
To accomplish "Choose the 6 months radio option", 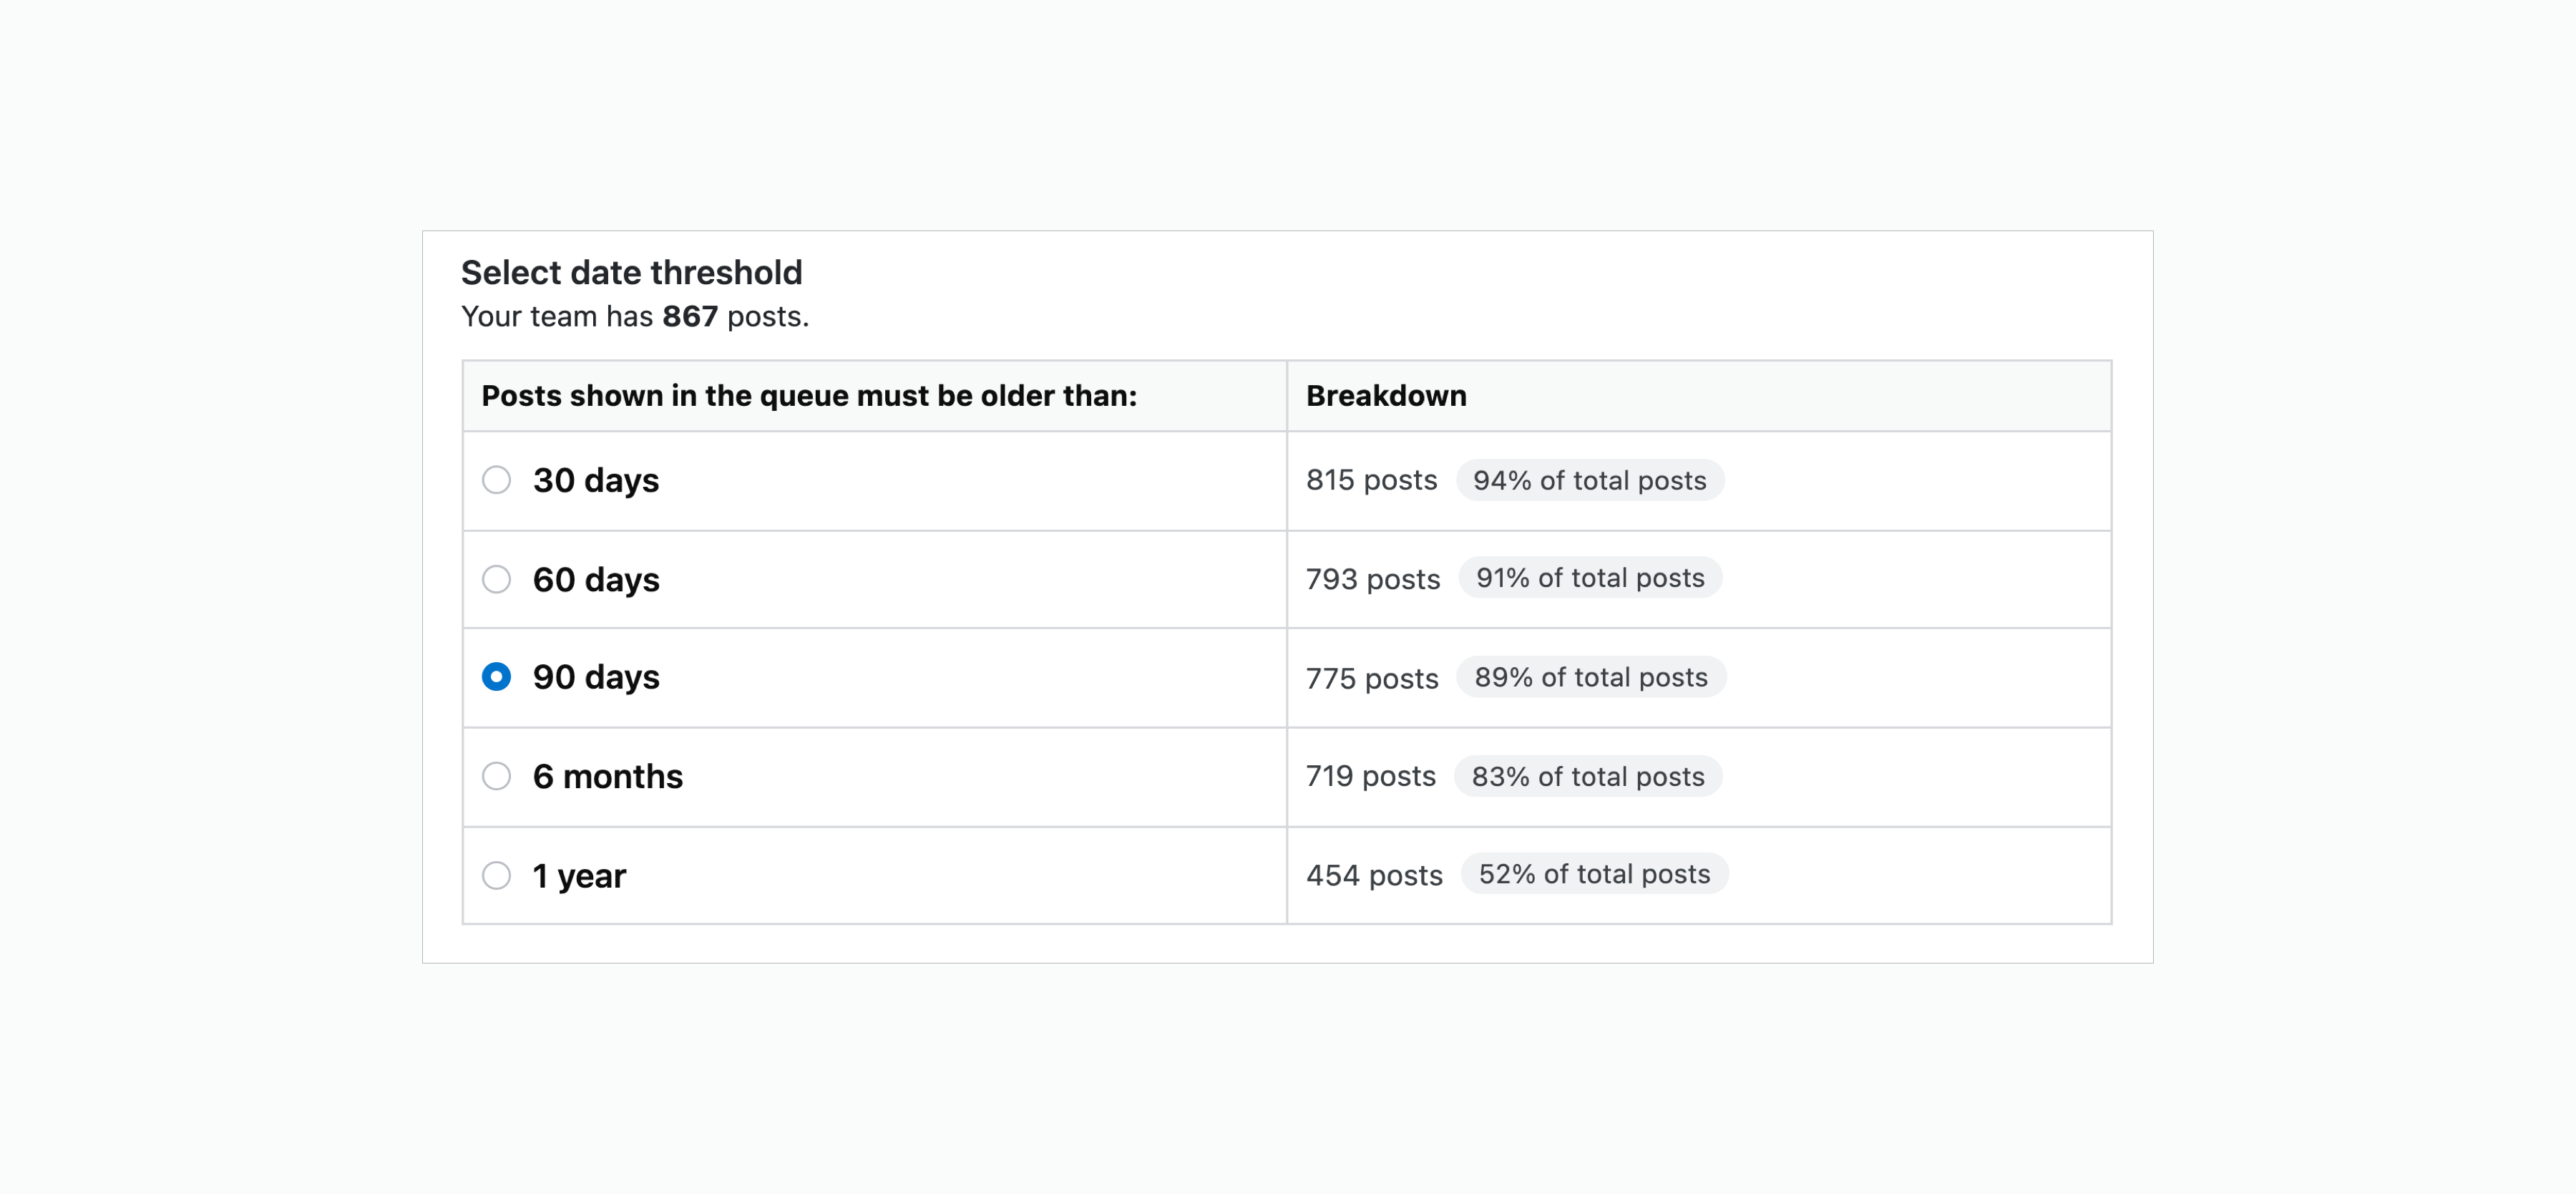I will (496, 776).
